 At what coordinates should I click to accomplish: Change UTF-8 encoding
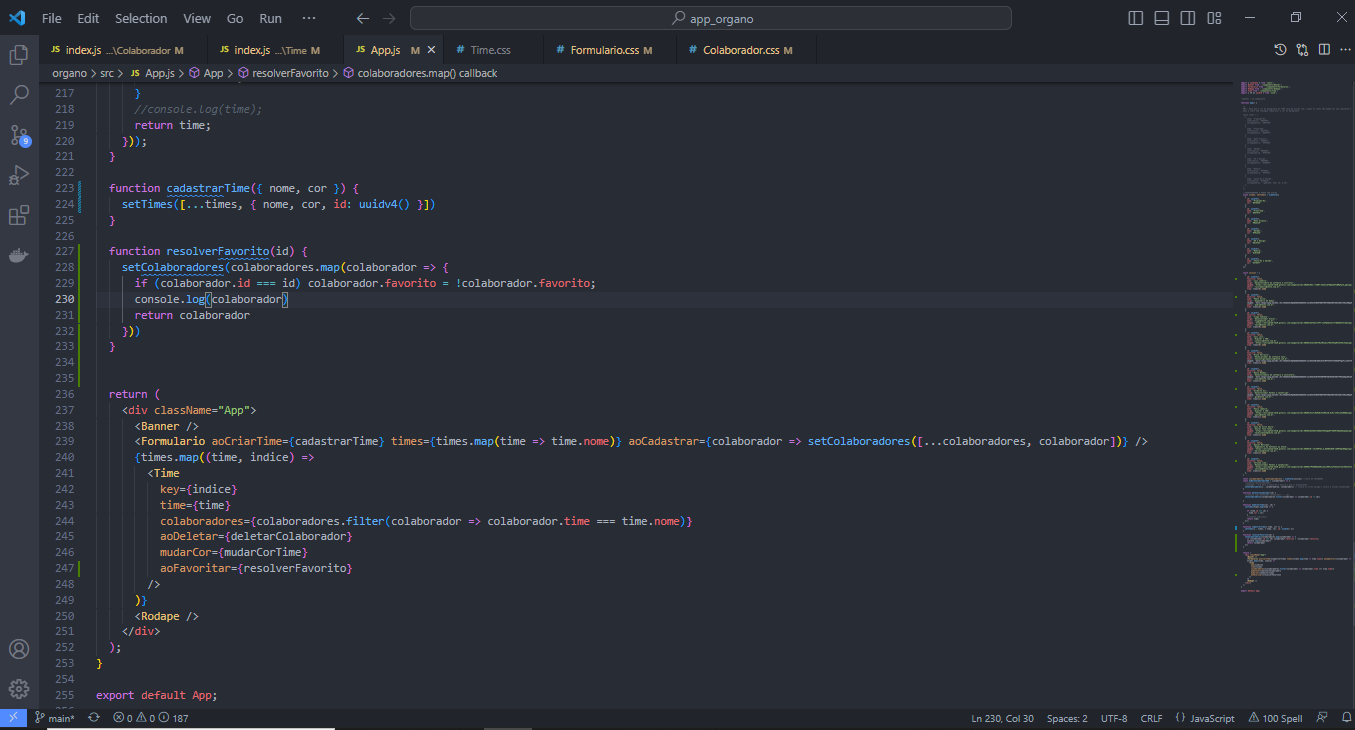pos(1114,718)
